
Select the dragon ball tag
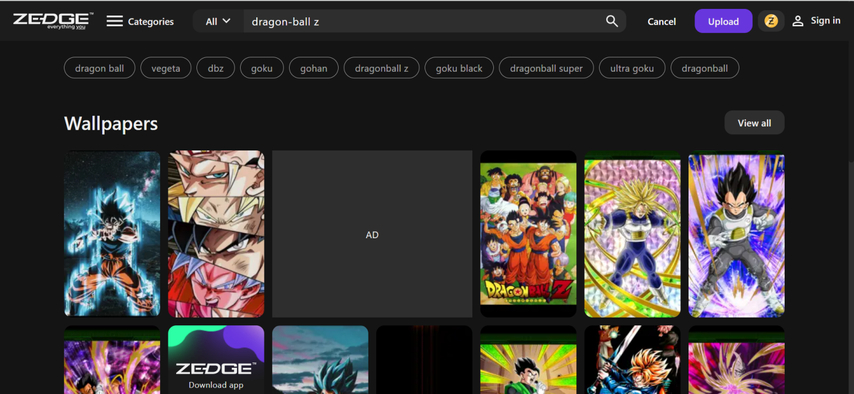tap(100, 68)
